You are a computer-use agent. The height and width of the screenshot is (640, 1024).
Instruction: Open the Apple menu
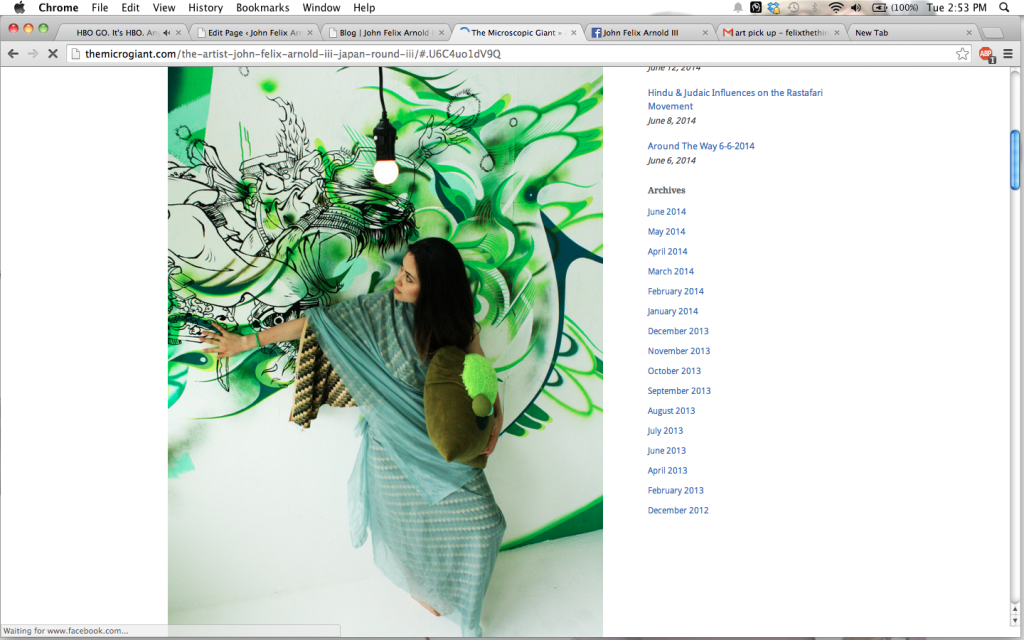19,8
